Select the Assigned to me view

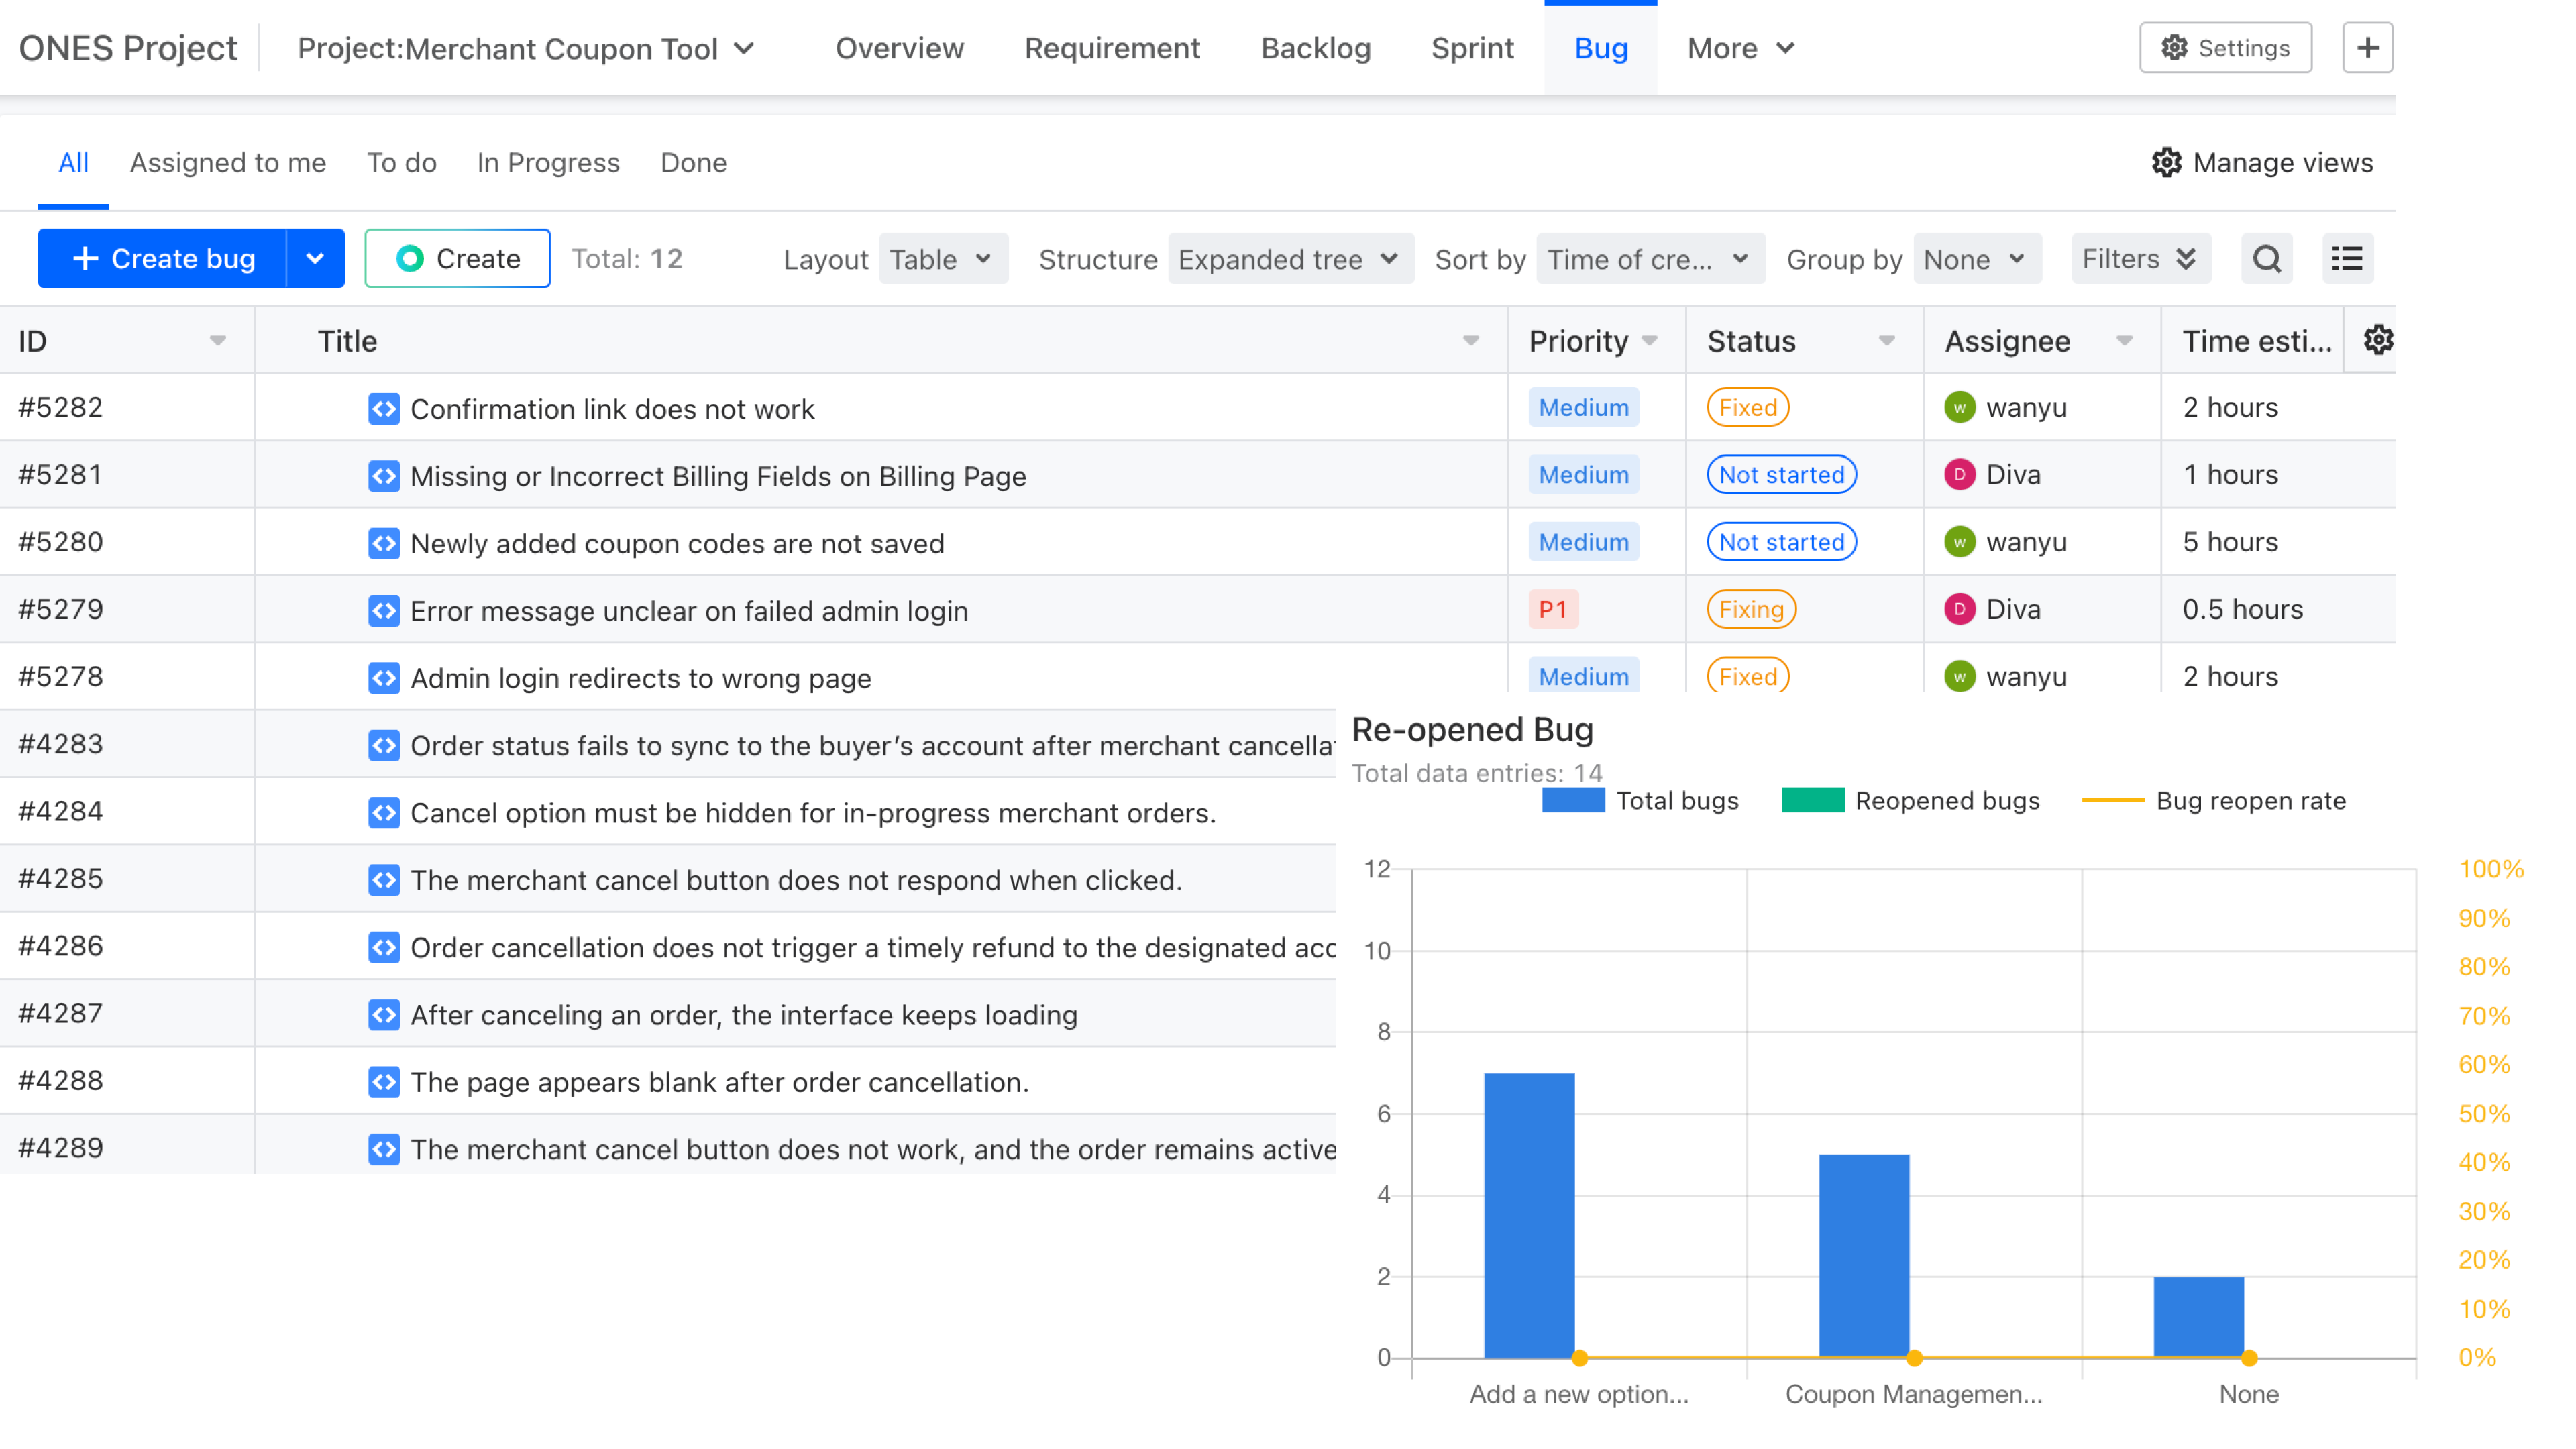[227, 163]
